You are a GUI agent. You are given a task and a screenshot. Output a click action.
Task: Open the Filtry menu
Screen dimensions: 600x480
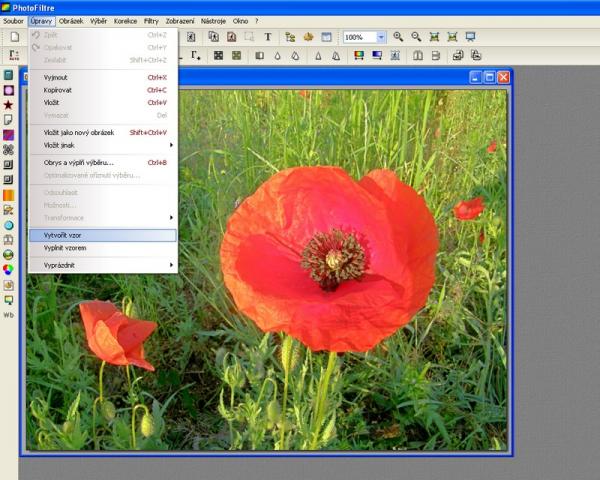click(x=151, y=21)
